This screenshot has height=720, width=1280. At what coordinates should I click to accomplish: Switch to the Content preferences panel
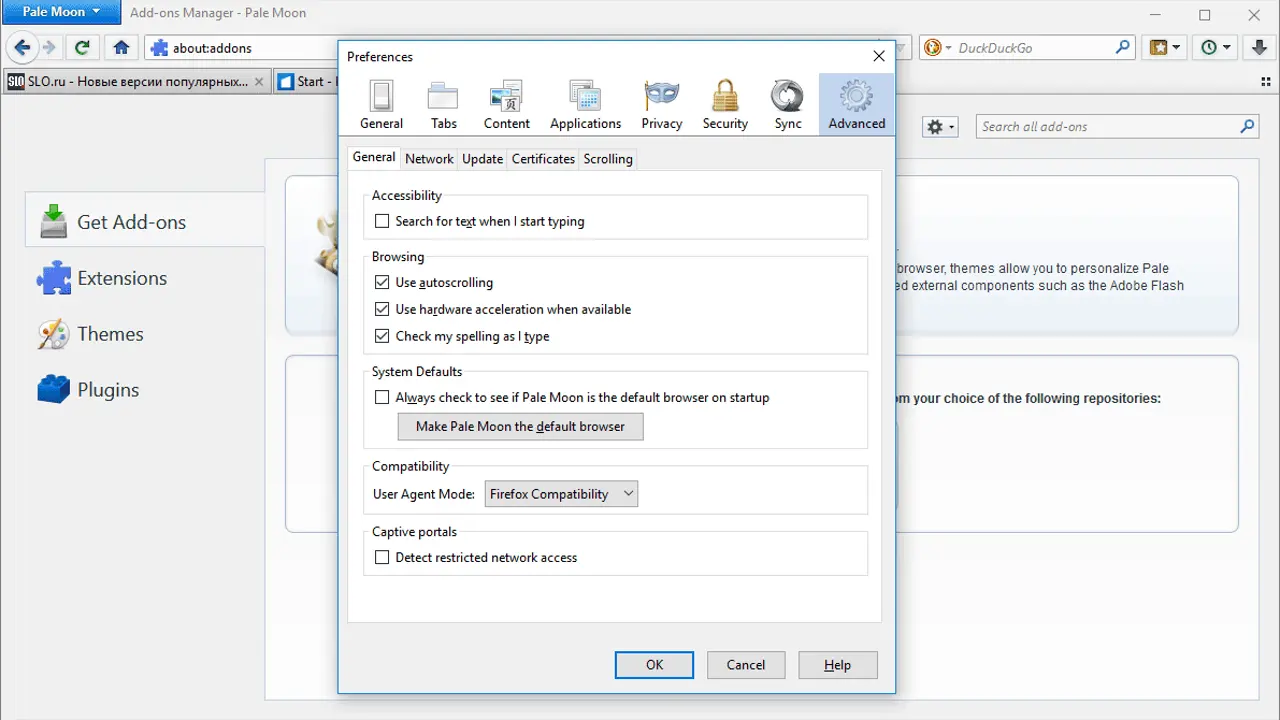click(507, 105)
